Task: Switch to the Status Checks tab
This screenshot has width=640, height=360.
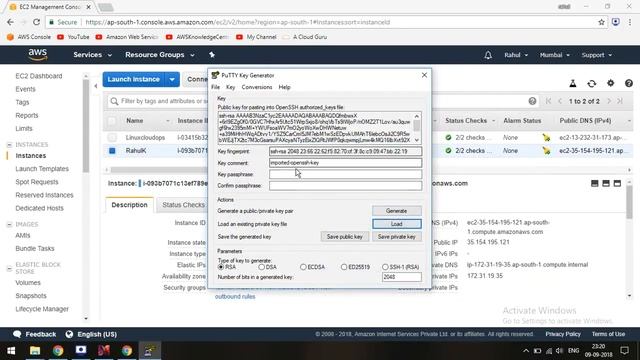Action: (183, 205)
